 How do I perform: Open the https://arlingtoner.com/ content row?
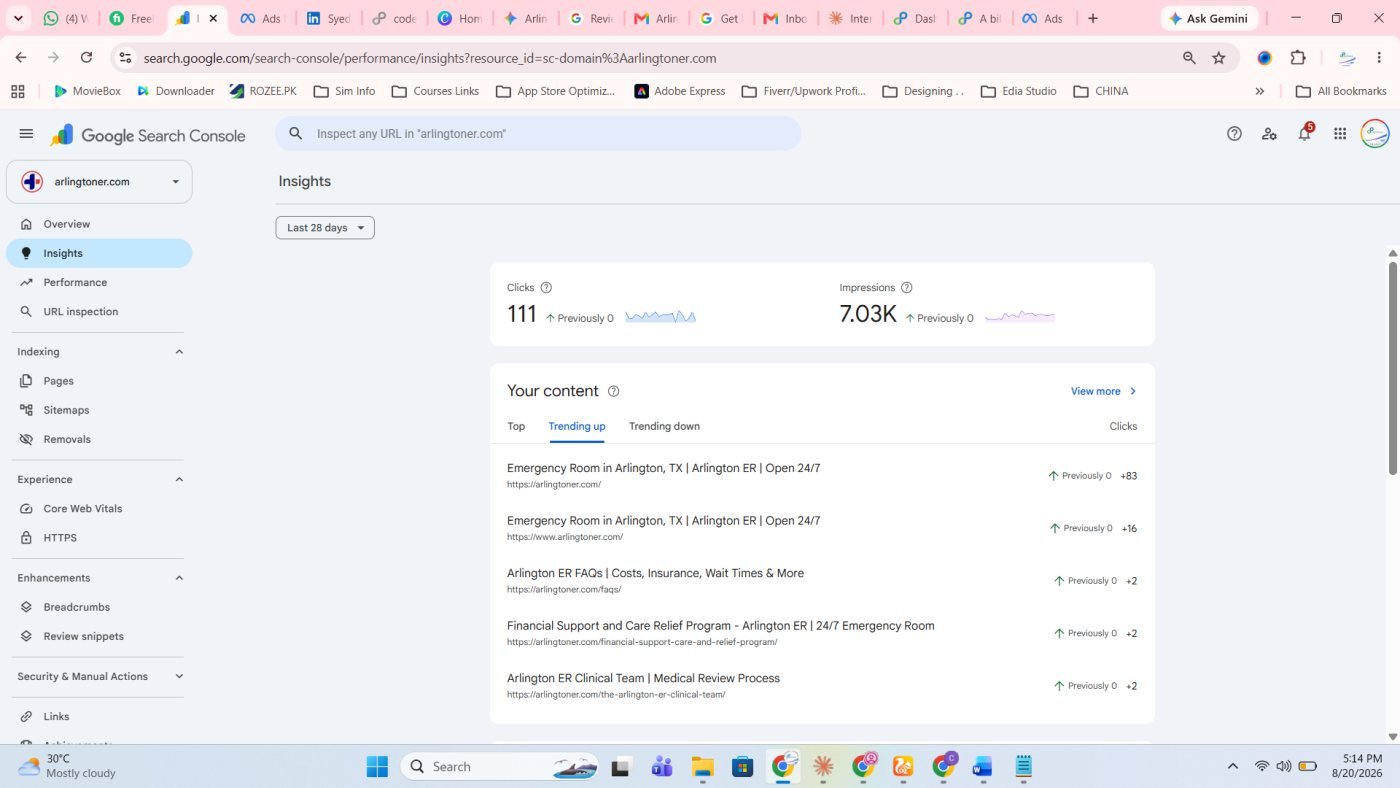[x=822, y=476]
